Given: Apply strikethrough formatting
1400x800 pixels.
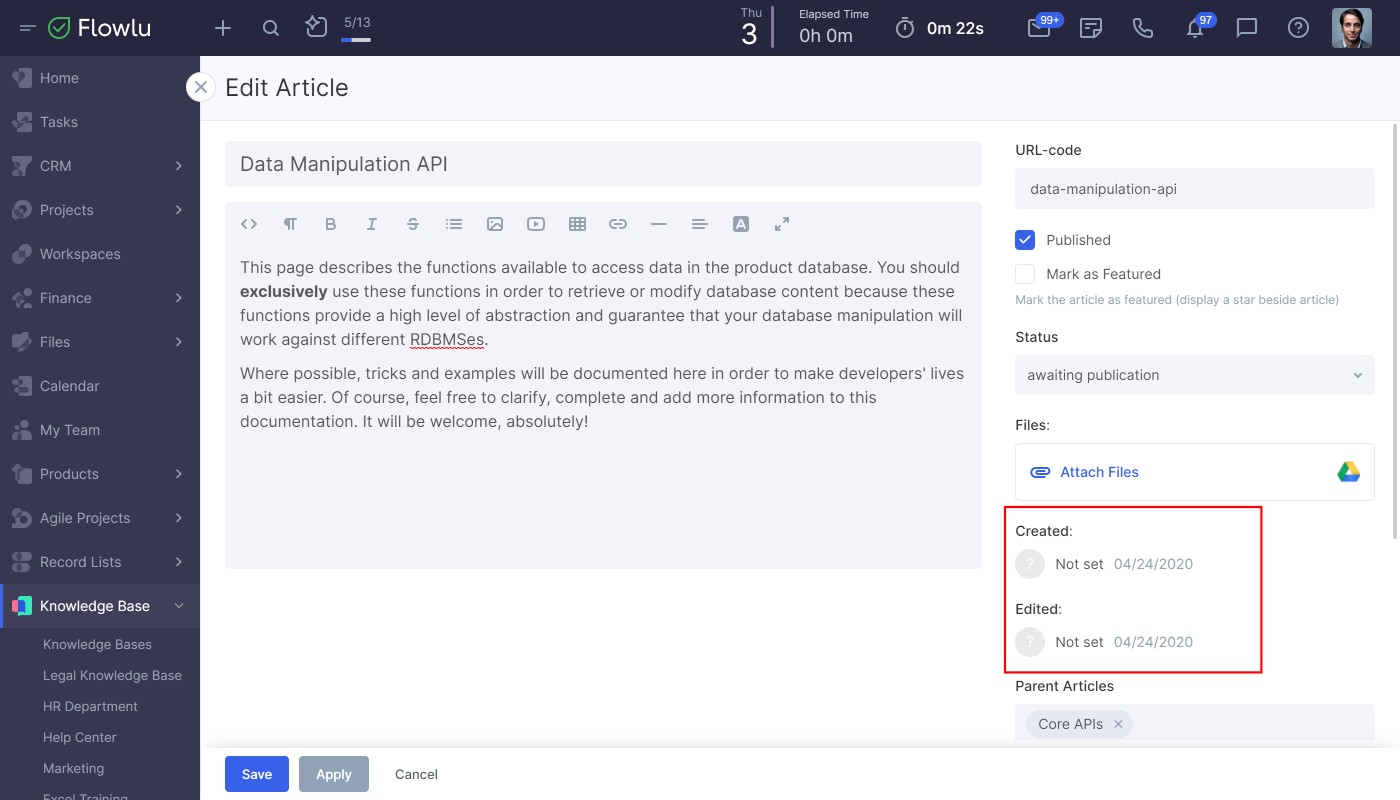Looking at the screenshot, I should [413, 224].
